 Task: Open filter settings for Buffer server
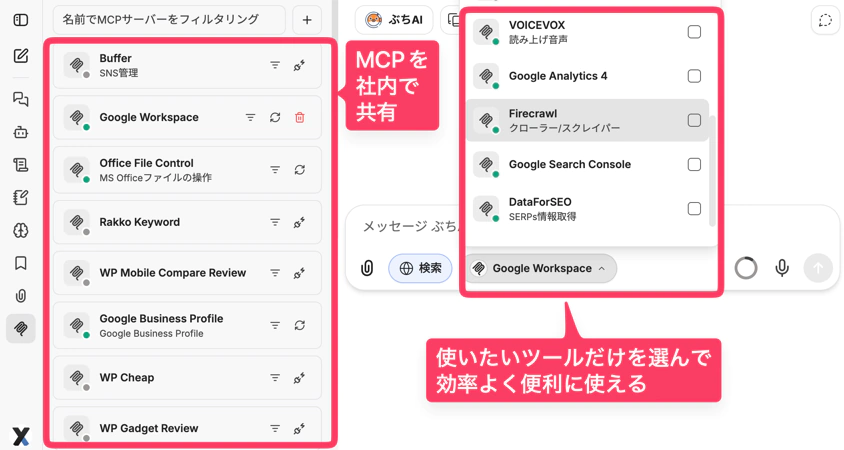[275, 65]
